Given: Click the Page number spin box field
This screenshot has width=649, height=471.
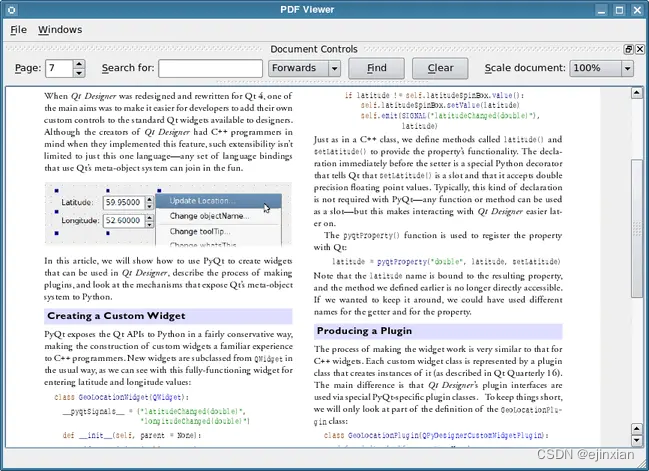Looking at the screenshot, I should click(x=59, y=68).
